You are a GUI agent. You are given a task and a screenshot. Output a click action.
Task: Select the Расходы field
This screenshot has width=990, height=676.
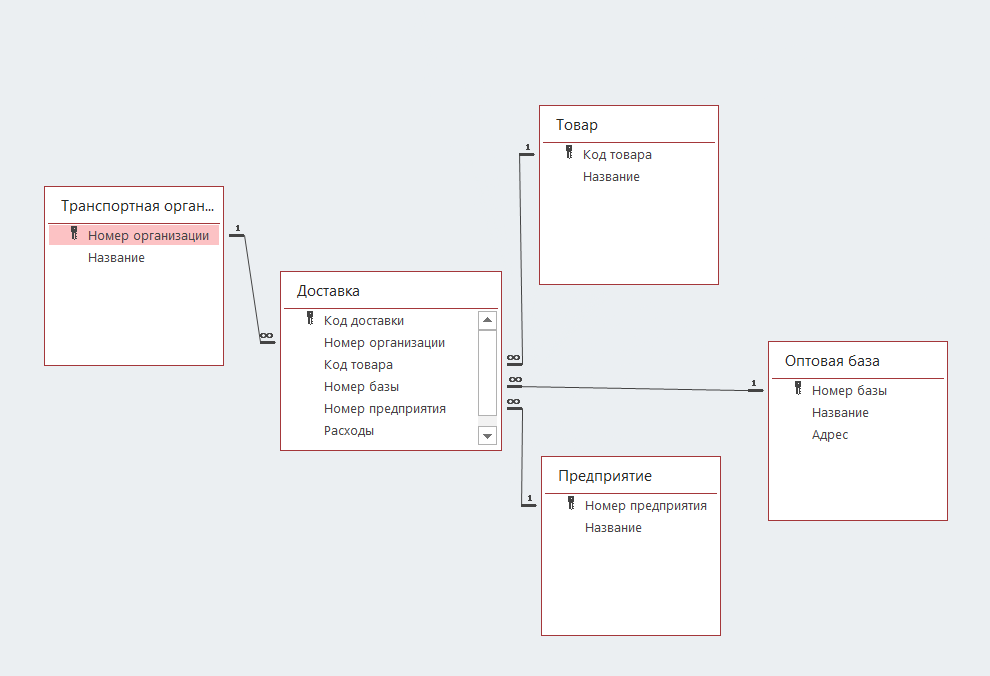349,431
